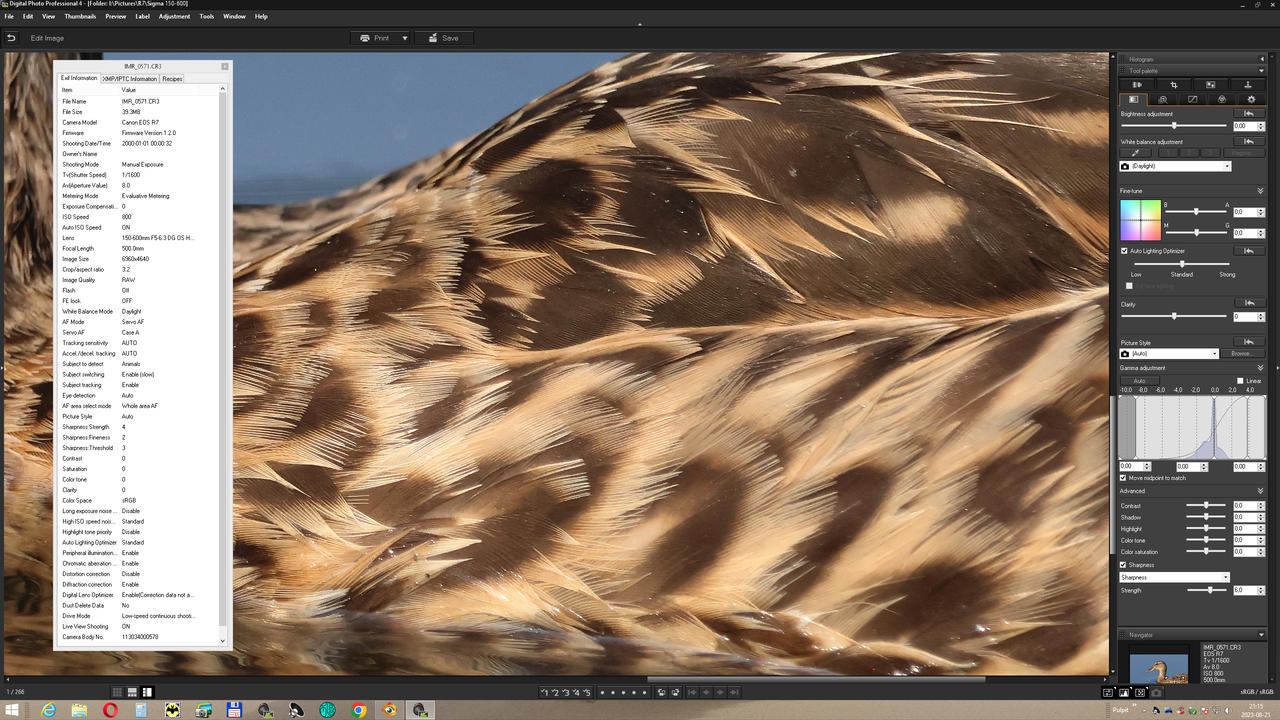Select the basic adjustment tool tab
This screenshot has width=1280, height=720.
(1133, 99)
